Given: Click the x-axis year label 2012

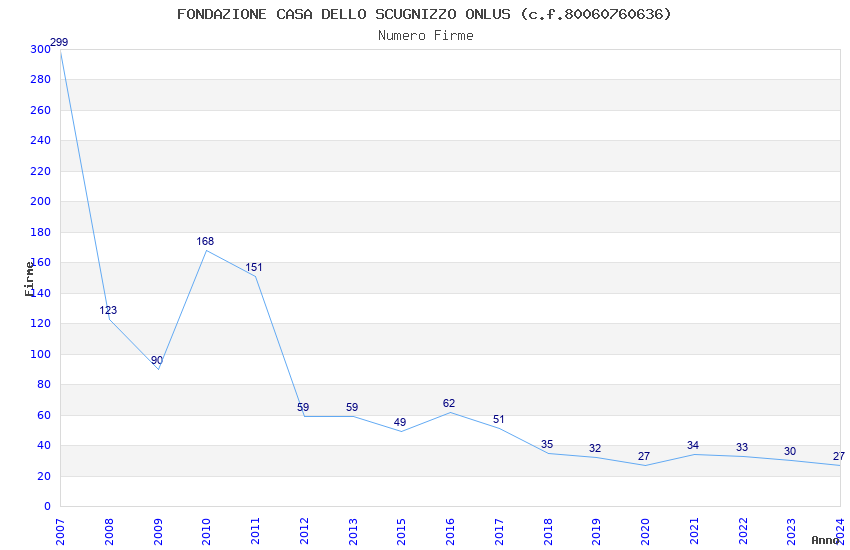Looking at the screenshot, I should point(304,532).
